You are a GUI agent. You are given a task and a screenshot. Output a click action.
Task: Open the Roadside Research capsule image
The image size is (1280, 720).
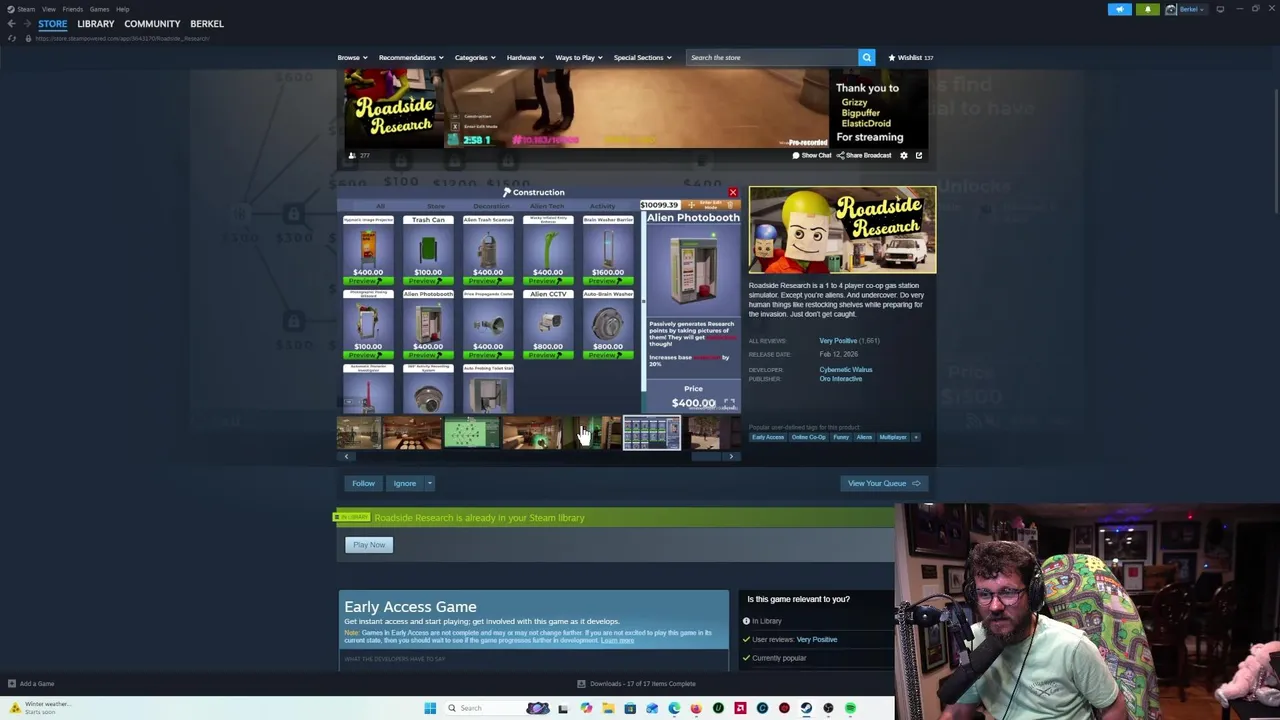[842, 230]
